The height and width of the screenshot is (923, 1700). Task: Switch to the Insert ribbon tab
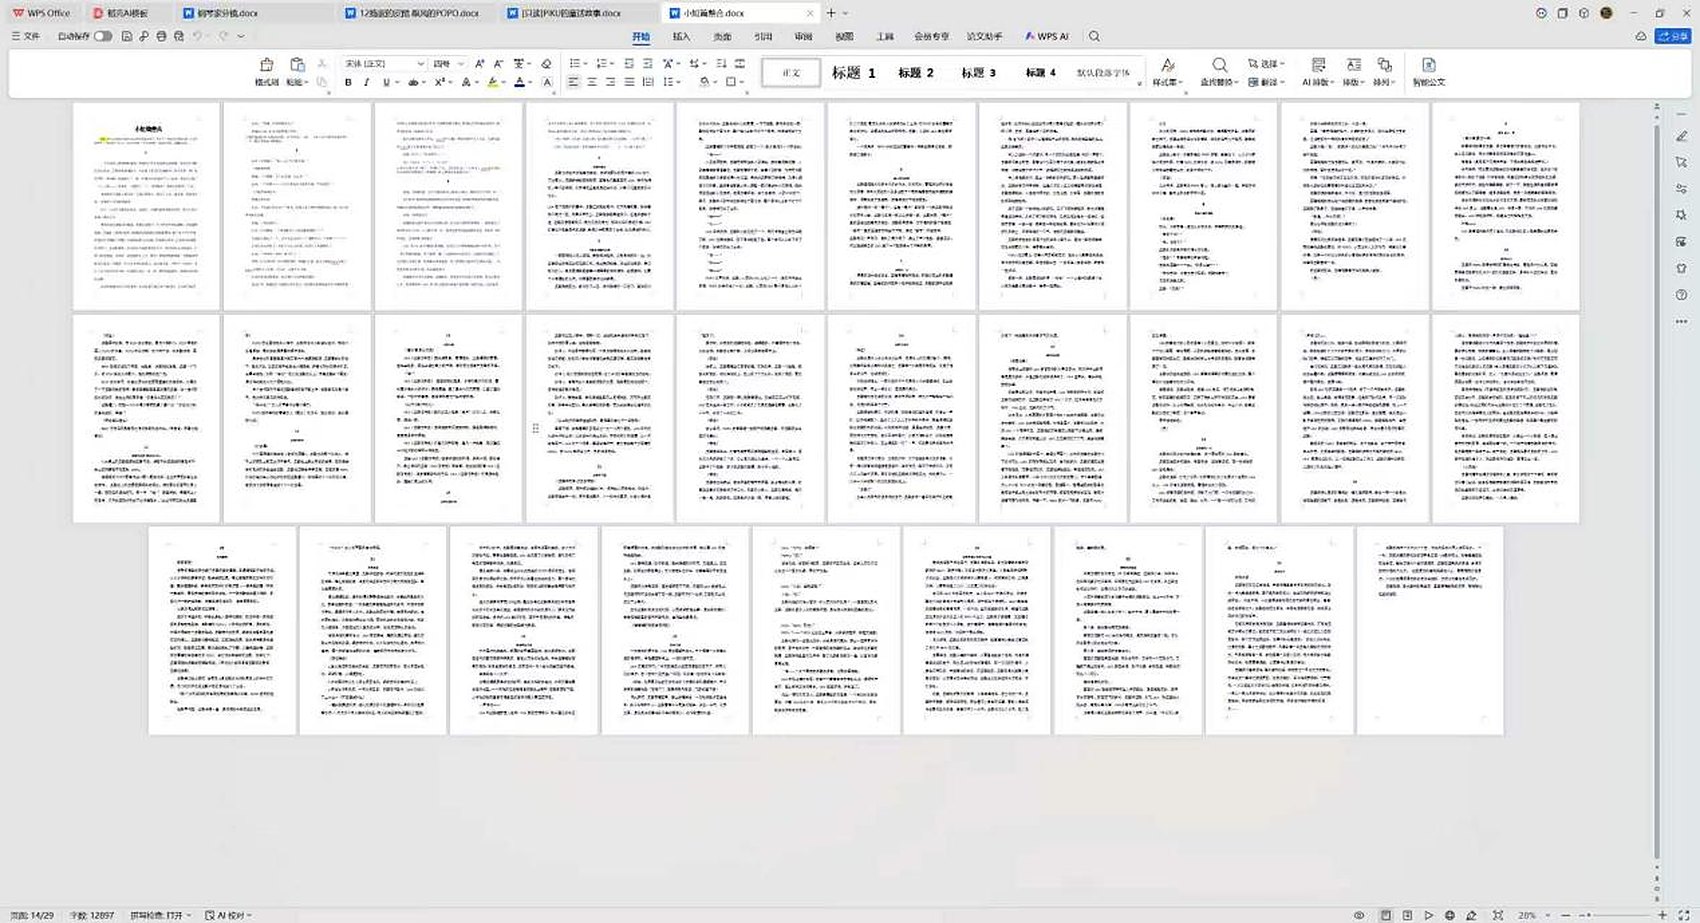tap(681, 36)
